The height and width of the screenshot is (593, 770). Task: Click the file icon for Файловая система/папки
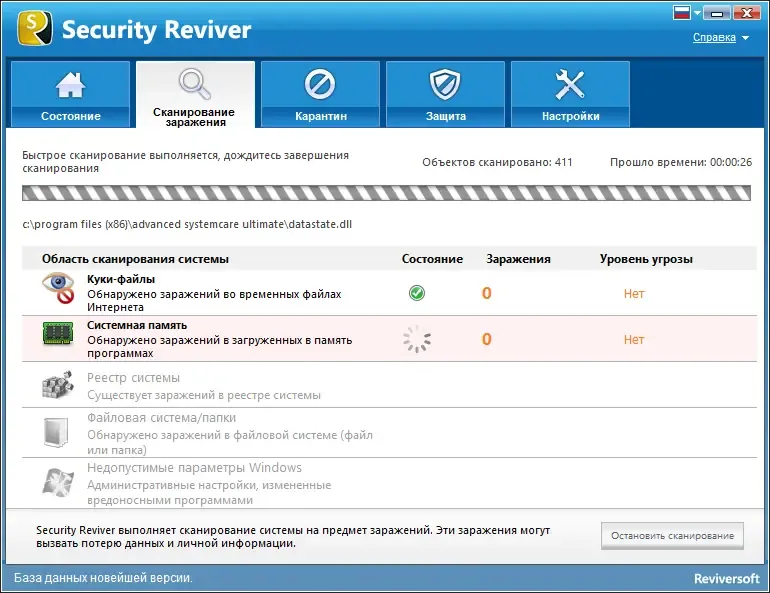coord(55,432)
